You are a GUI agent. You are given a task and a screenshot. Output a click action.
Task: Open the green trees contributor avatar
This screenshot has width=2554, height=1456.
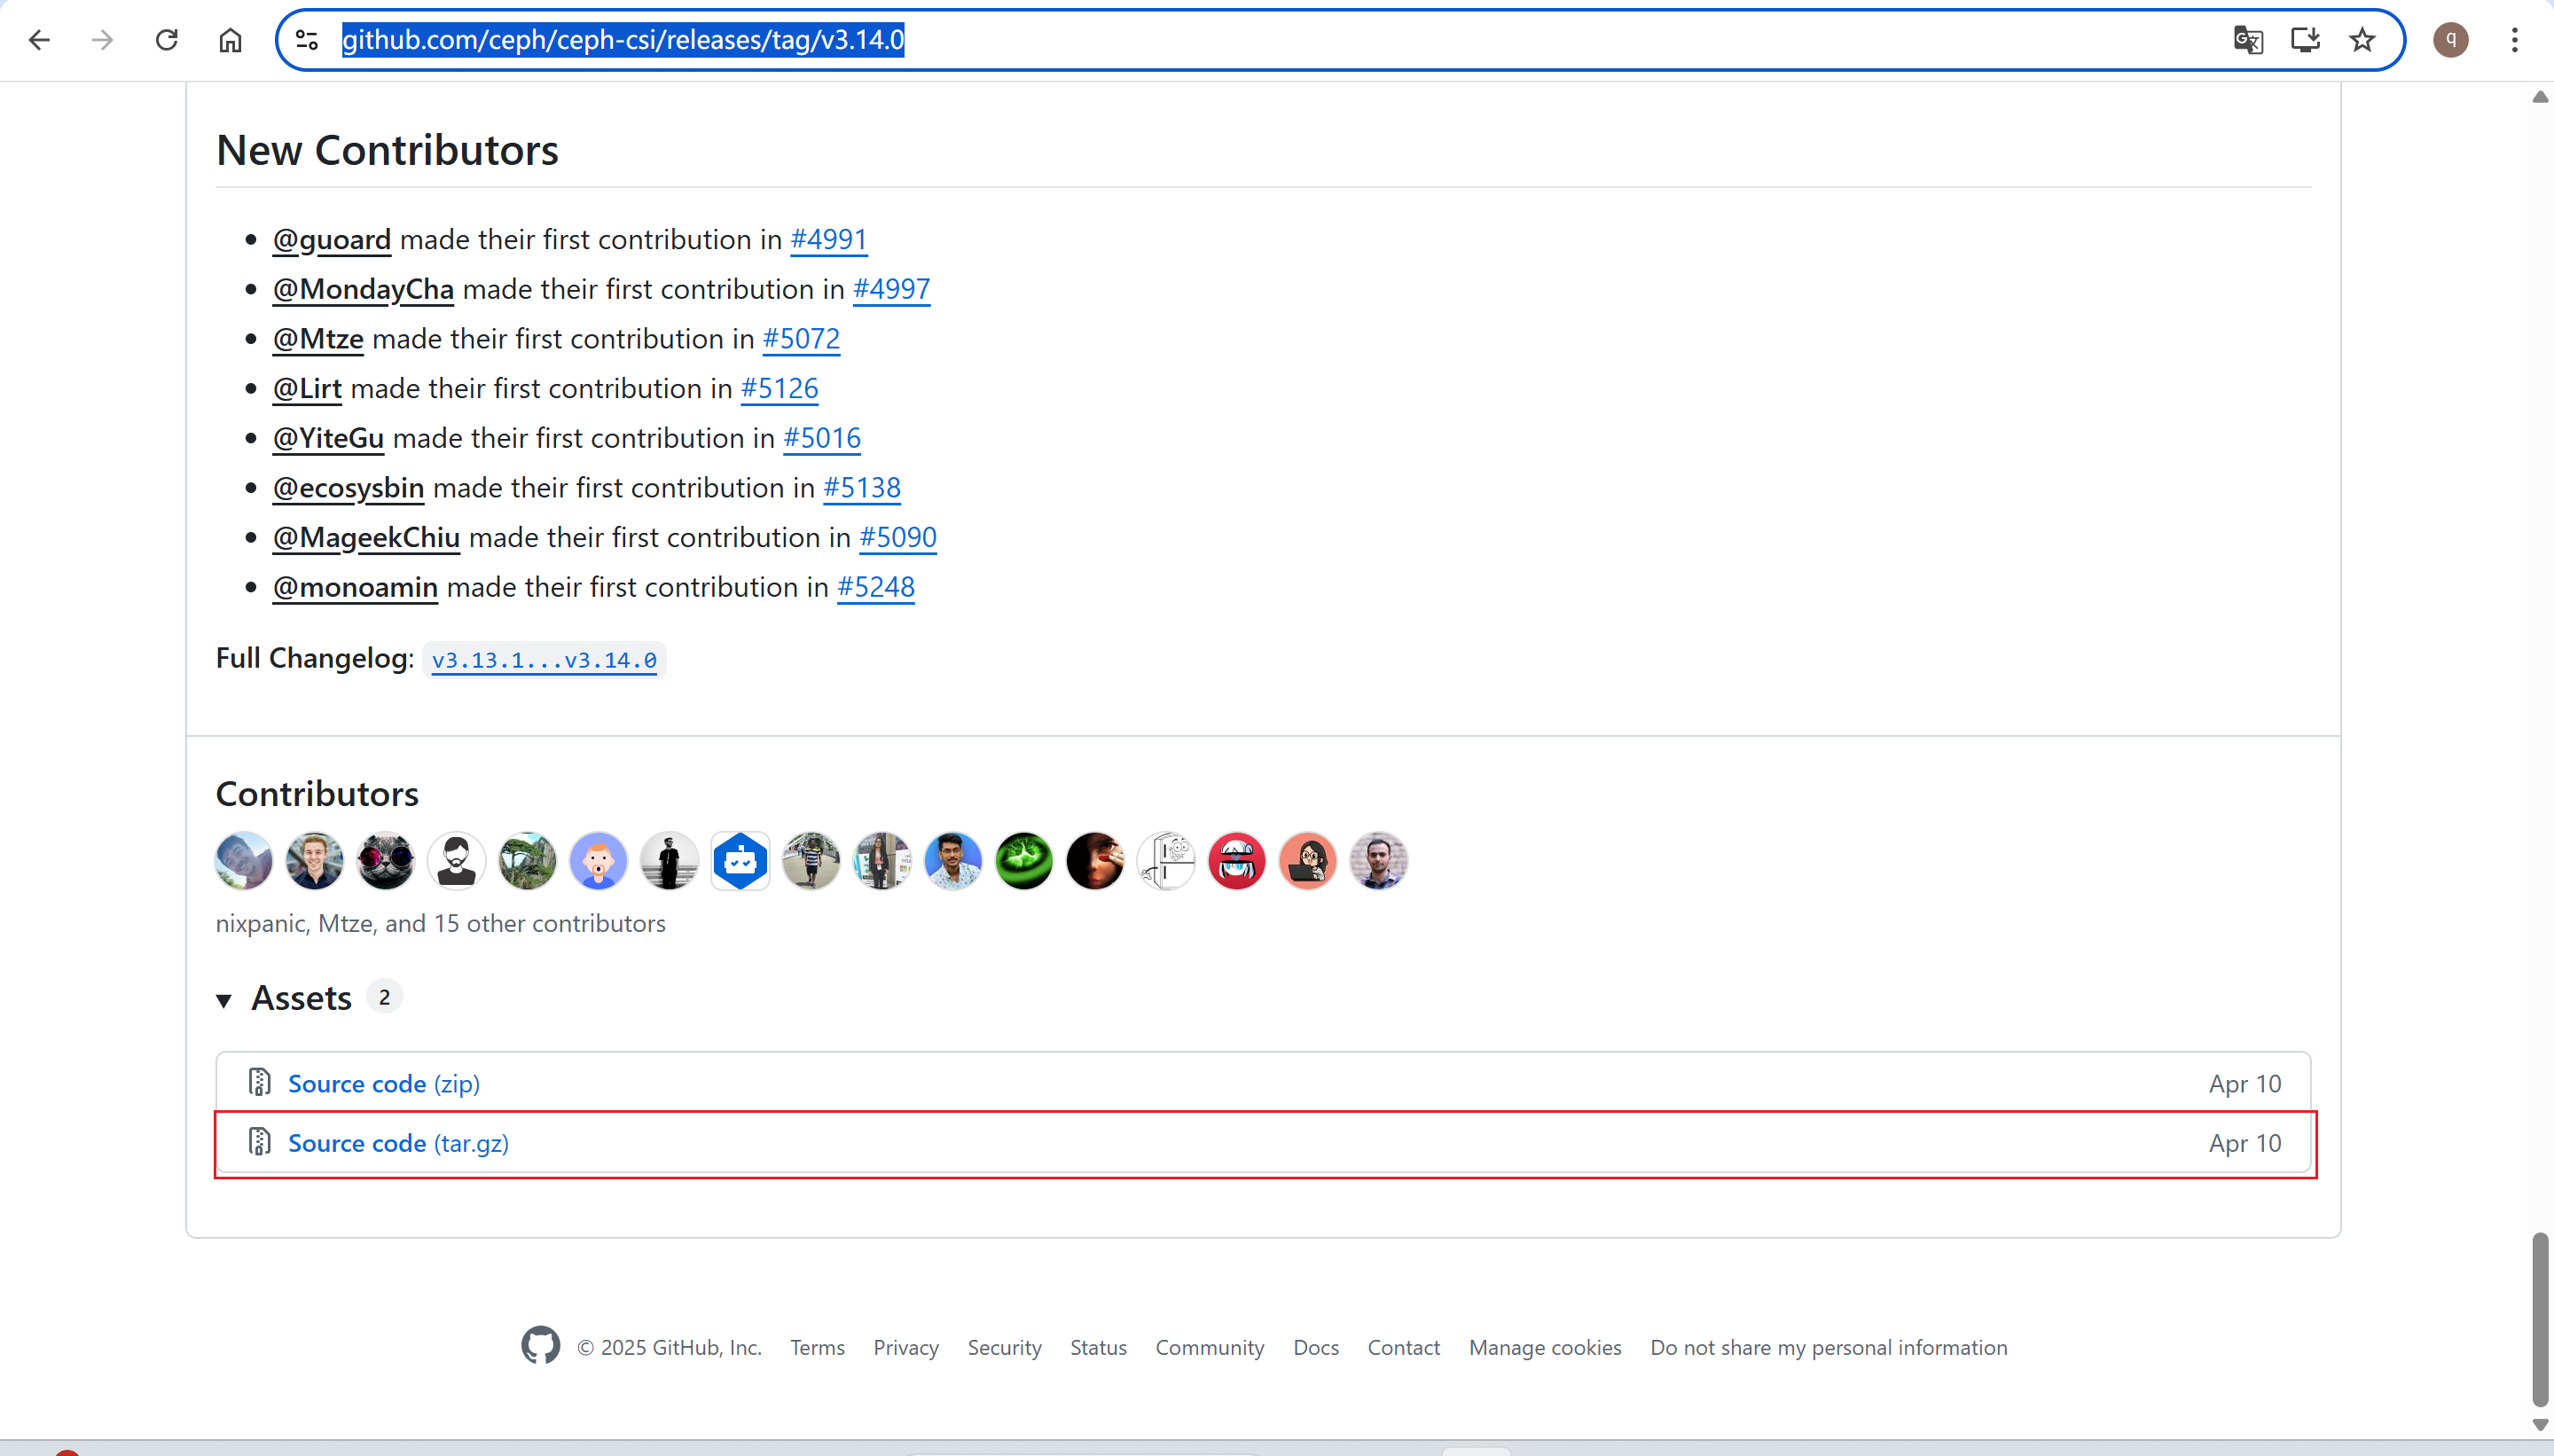[x=528, y=861]
